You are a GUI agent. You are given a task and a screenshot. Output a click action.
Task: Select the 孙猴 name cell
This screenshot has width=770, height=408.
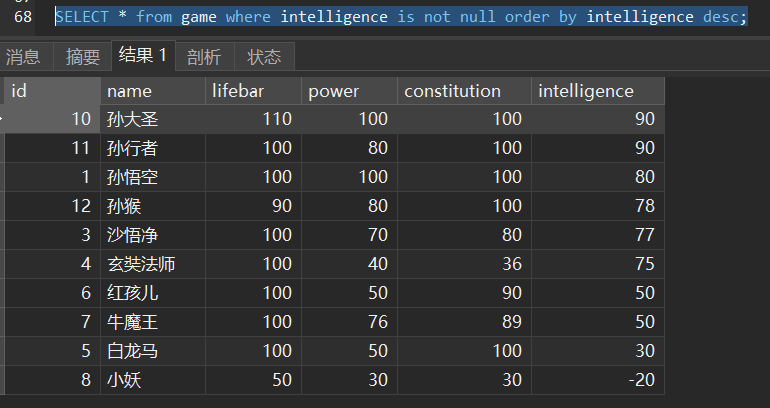point(153,206)
